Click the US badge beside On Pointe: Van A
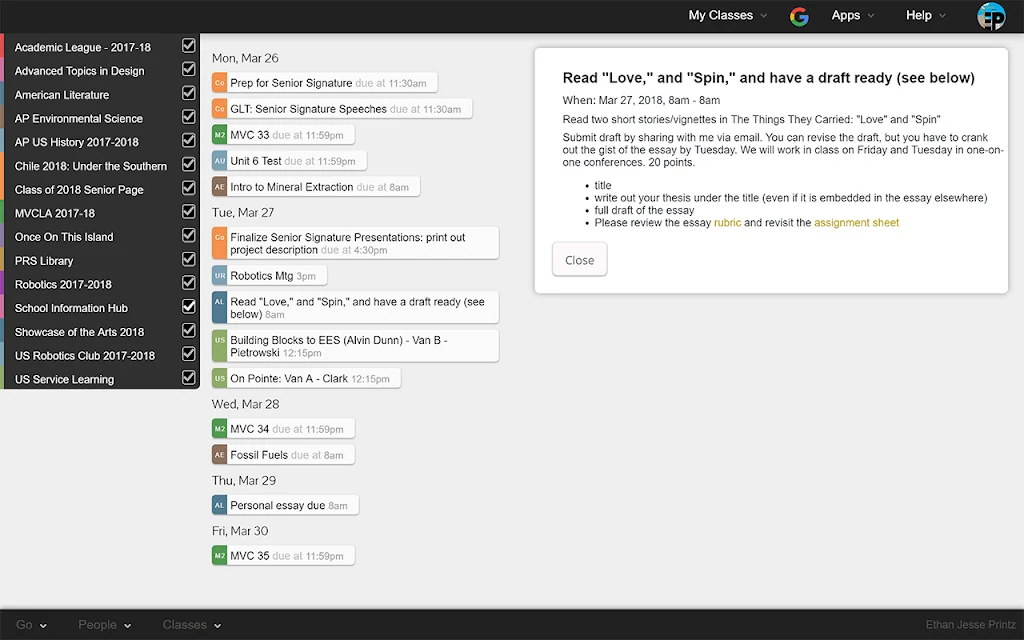This screenshot has width=1024, height=640. (x=219, y=378)
